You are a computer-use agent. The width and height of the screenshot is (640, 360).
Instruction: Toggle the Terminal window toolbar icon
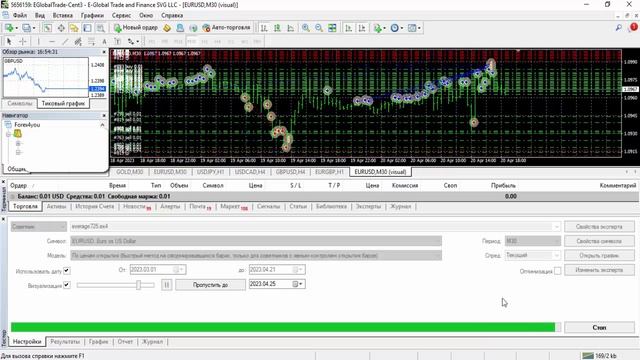[87, 28]
